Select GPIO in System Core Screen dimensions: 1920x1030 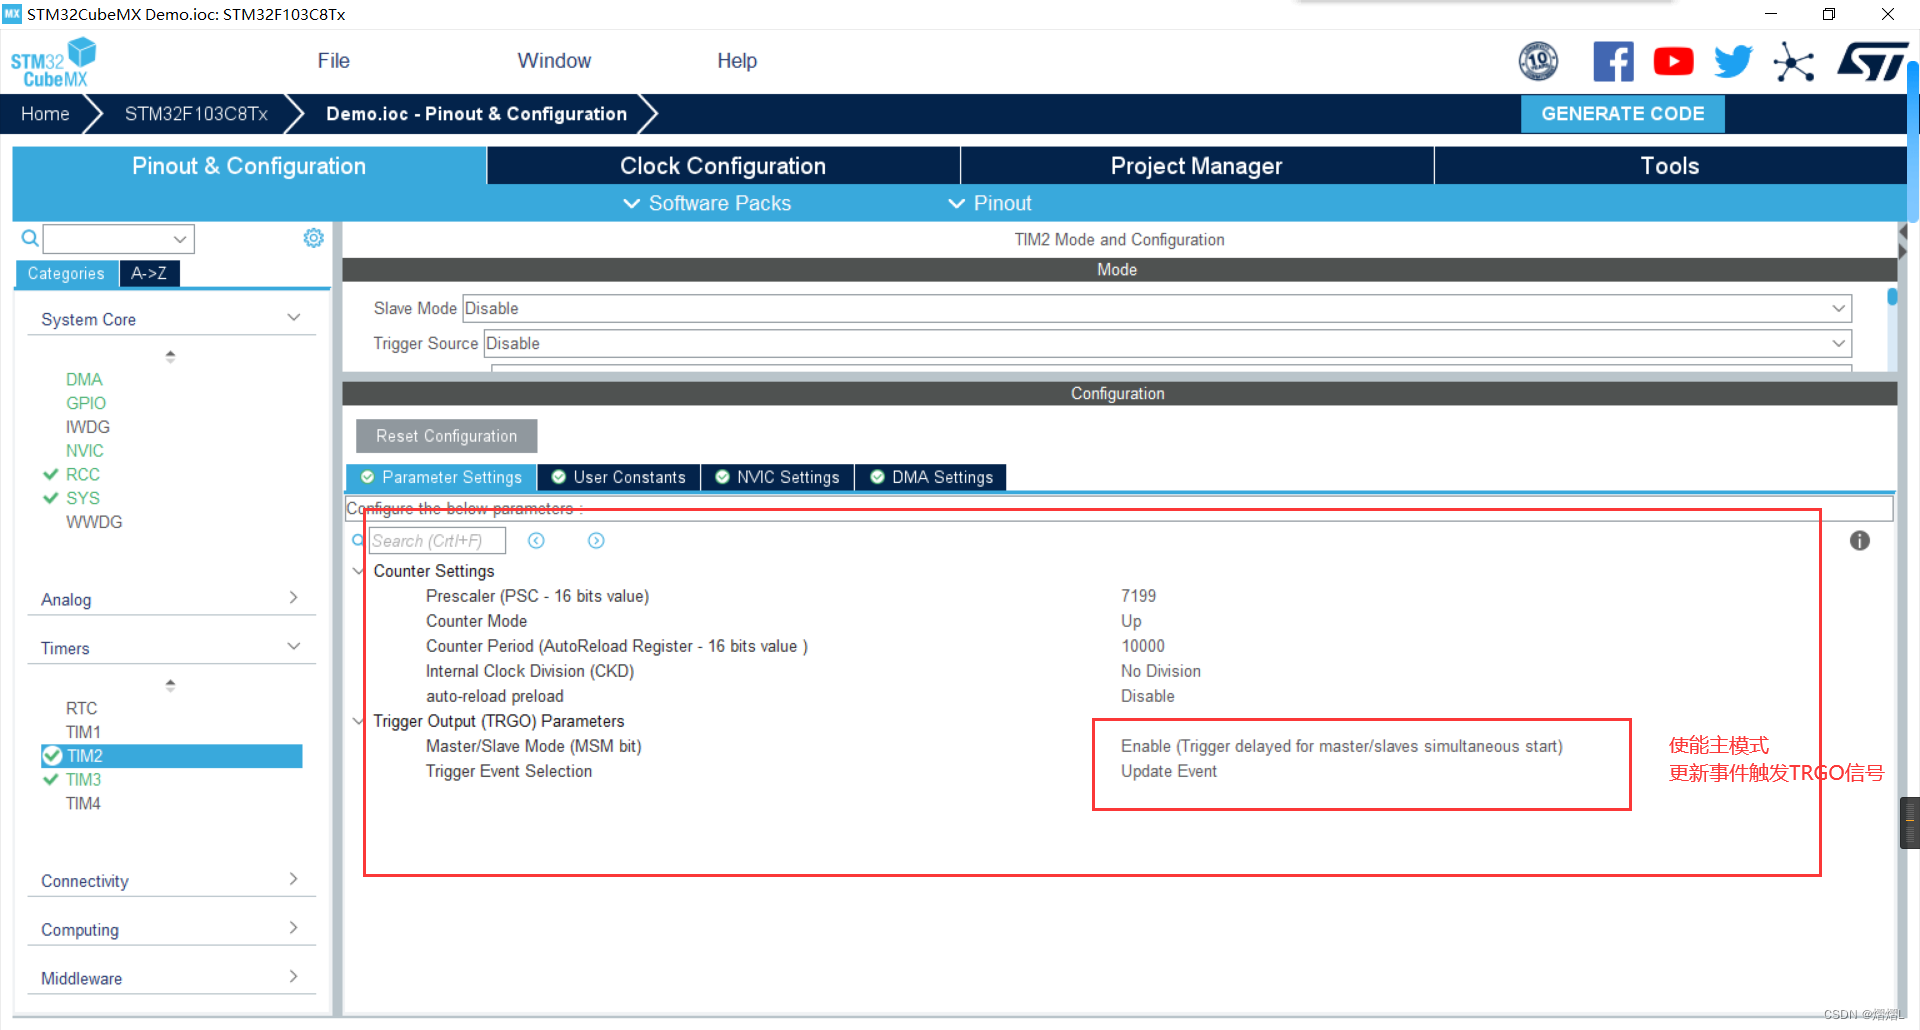pyautogui.click(x=86, y=403)
